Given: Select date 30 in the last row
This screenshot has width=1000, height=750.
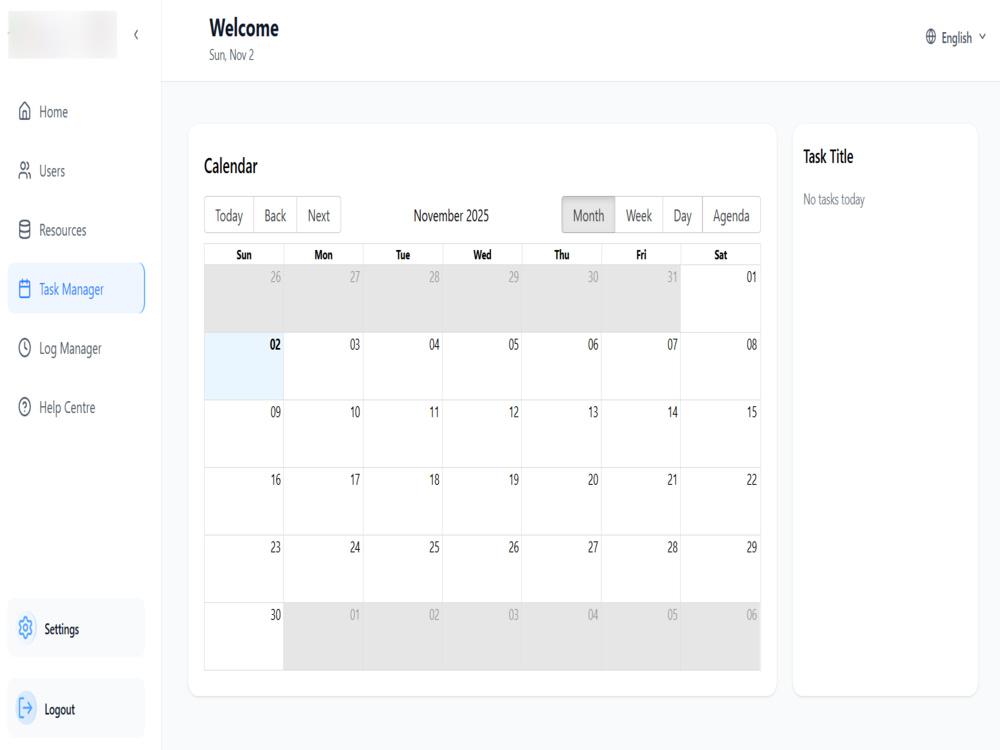Looking at the screenshot, I should (x=275, y=615).
